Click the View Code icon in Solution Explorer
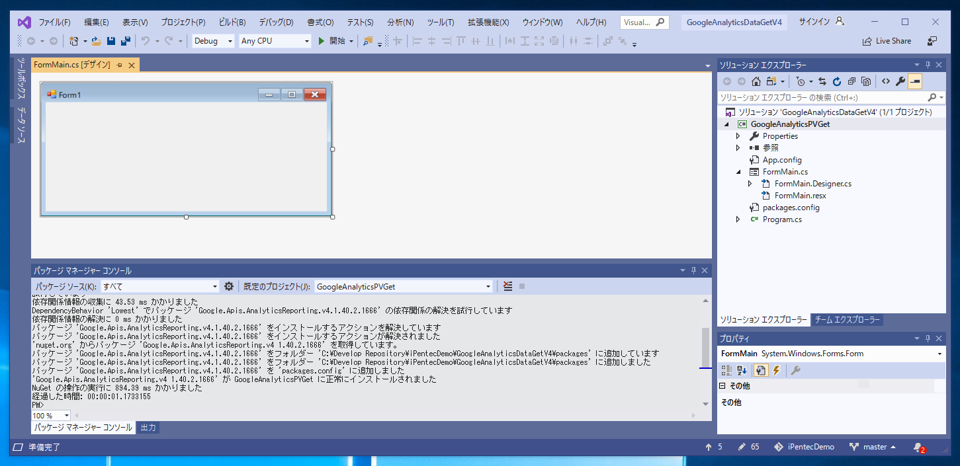Screen dimensions: 960x466 [x=885, y=81]
